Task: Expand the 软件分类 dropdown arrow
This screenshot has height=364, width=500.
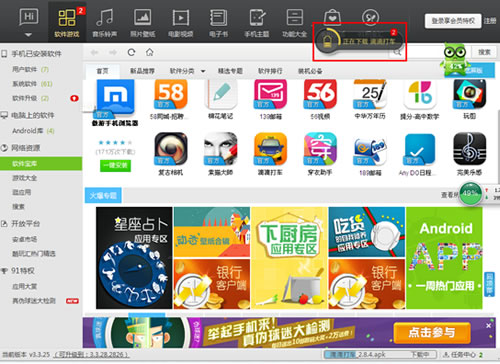Action: coord(203,71)
